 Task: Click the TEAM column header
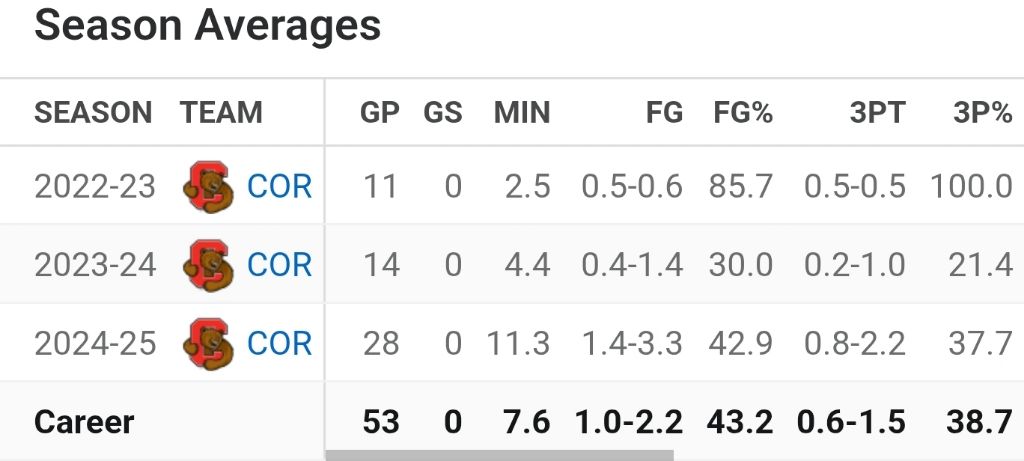(221, 113)
